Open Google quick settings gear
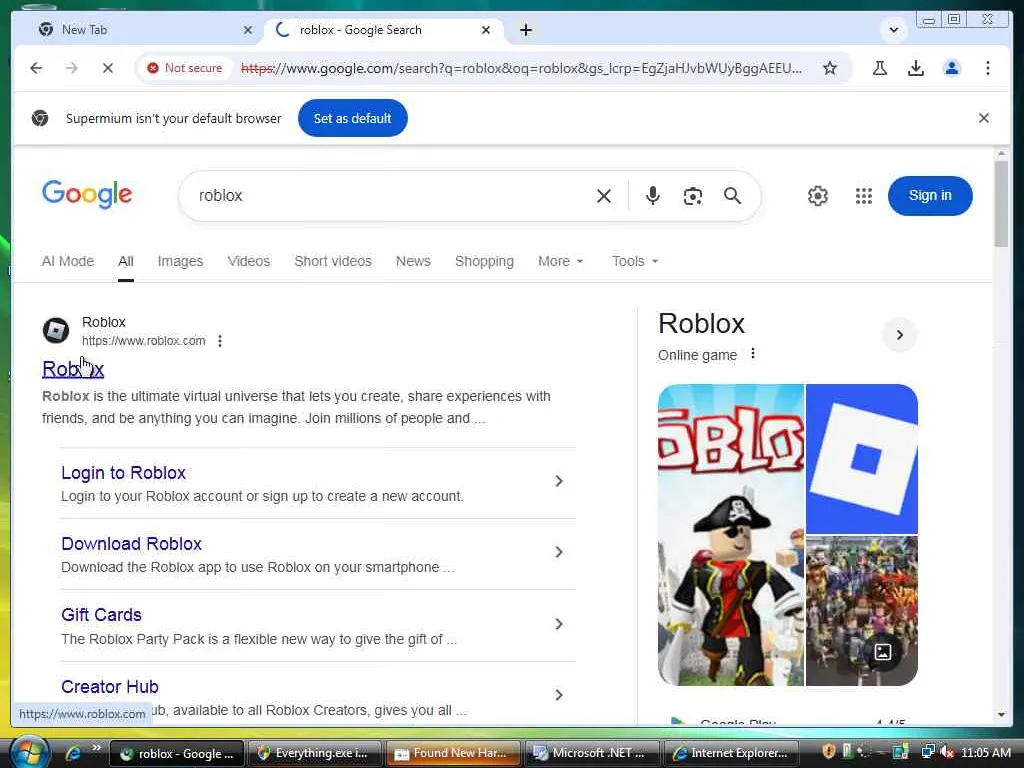Viewport: 1024px width, 768px height. point(818,196)
